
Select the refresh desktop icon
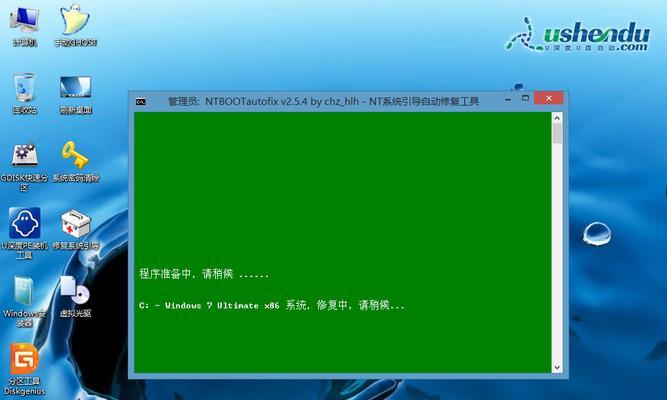pyautogui.click(x=75, y=94)
